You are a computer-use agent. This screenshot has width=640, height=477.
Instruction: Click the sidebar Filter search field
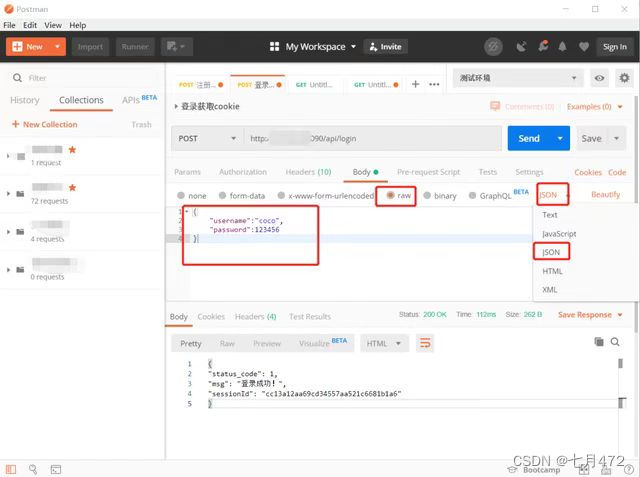click(x=84, y=78)
